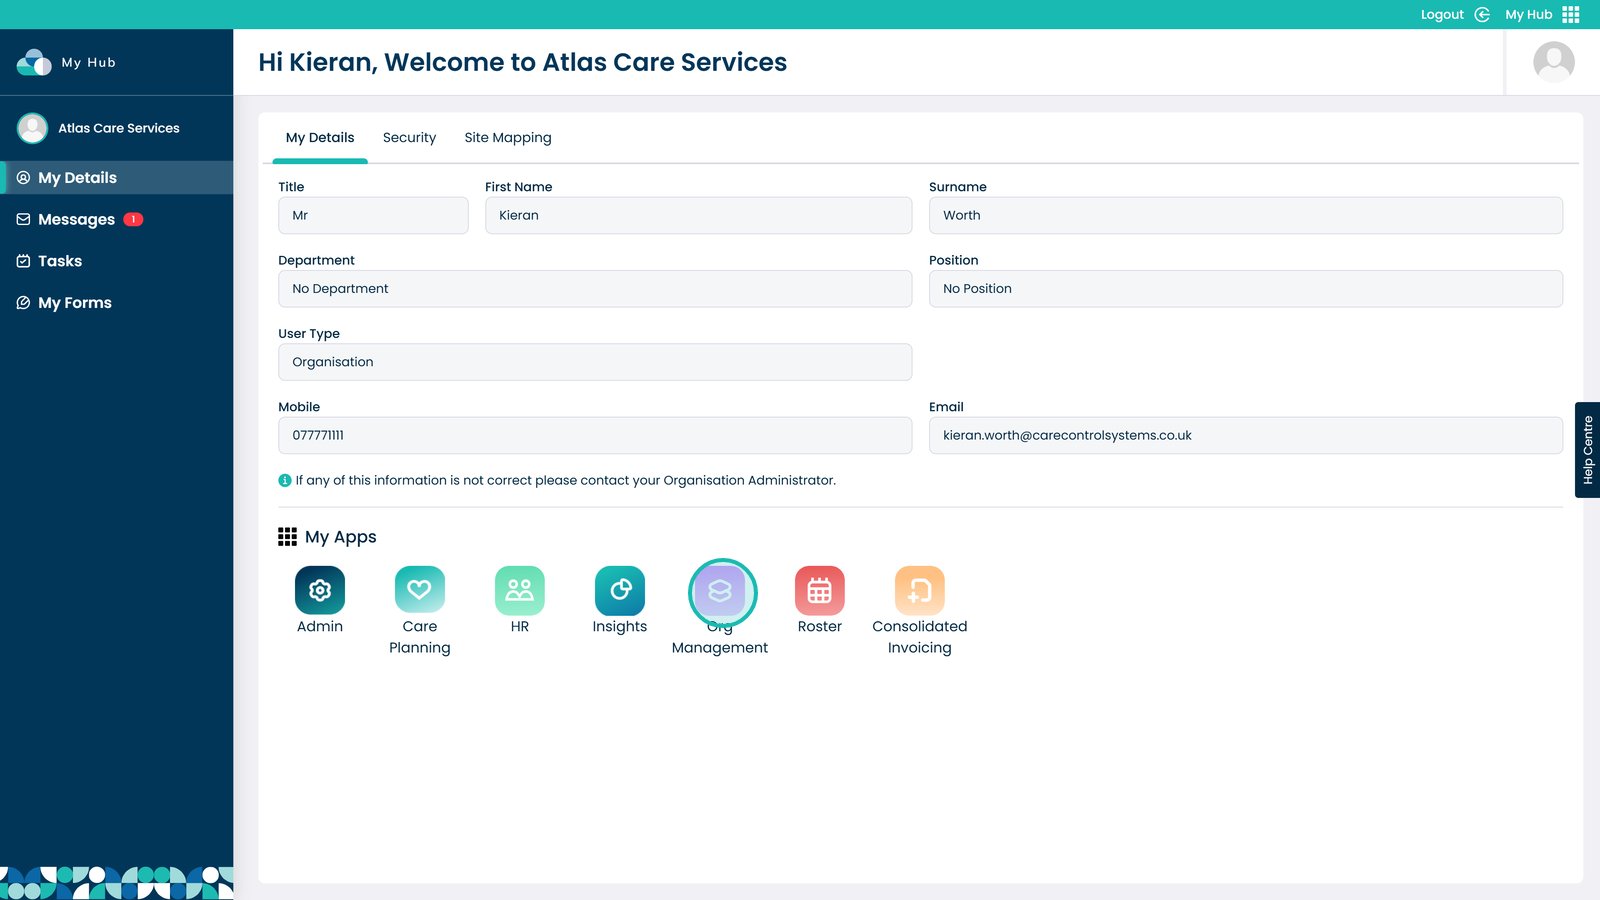The width and height of the screenshot is (1600, 900).
Task: Open the Site Mapping tab
Action: pos(508,138)
